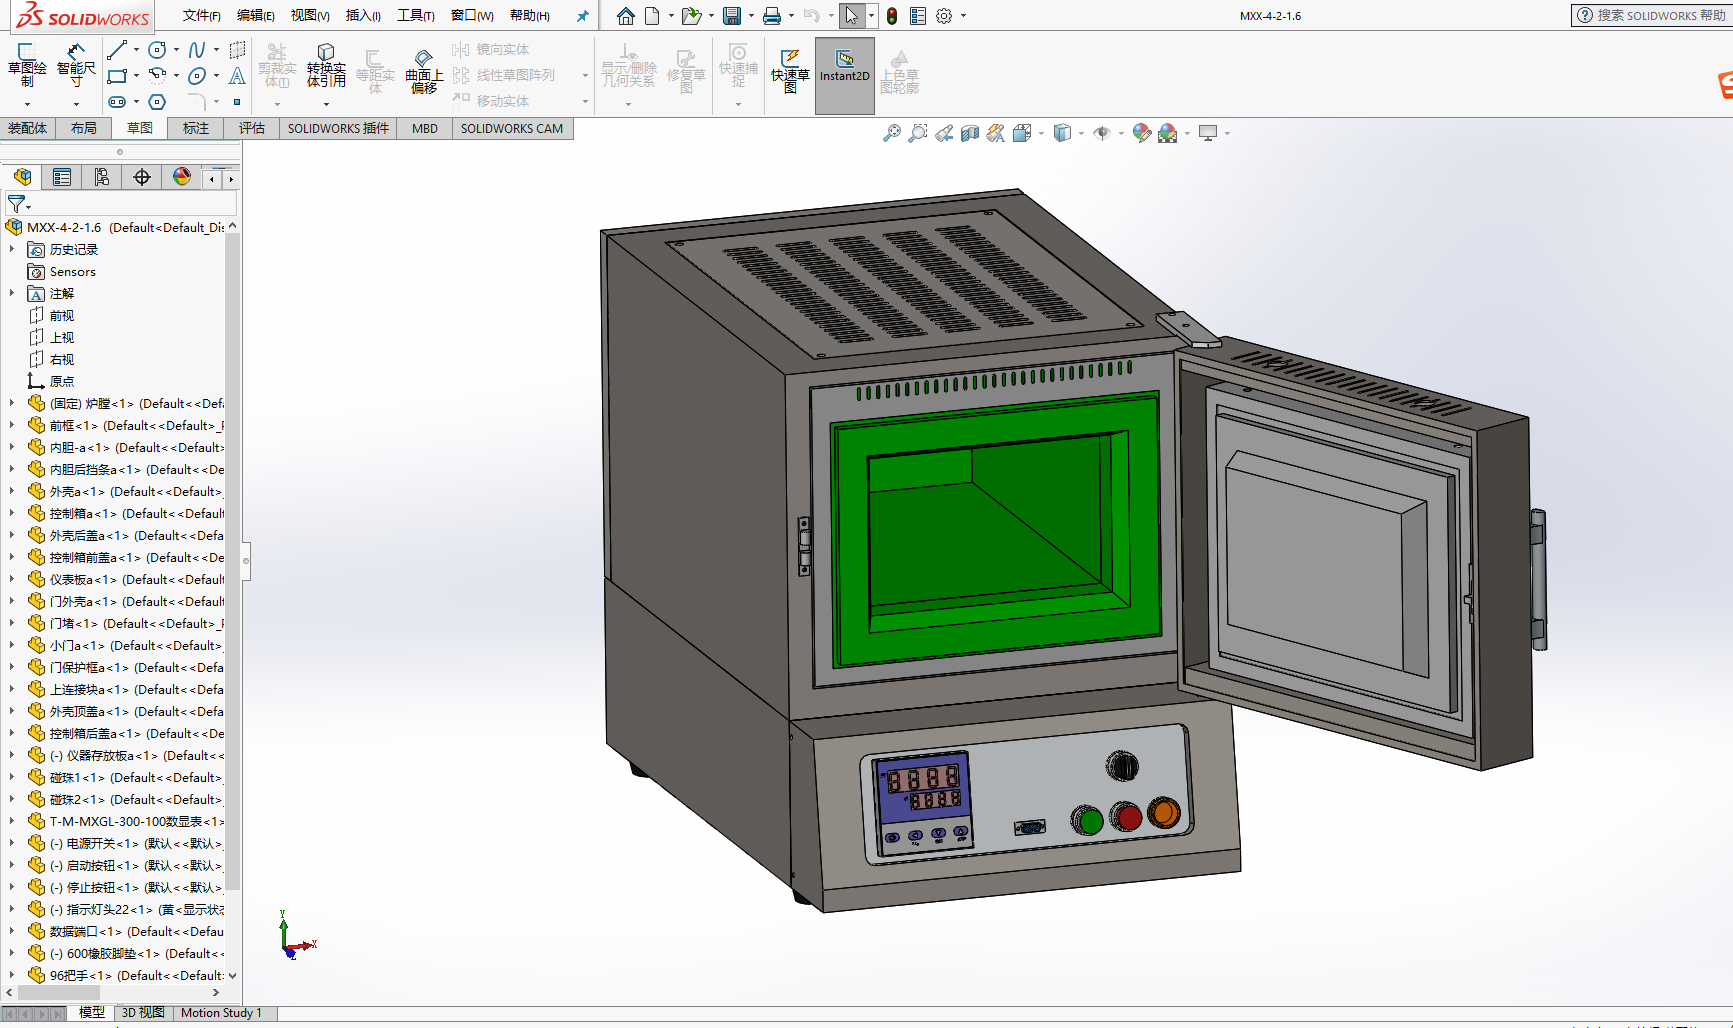
Task: Switch to the MBD ribbon tab
Action: point(425,128)
